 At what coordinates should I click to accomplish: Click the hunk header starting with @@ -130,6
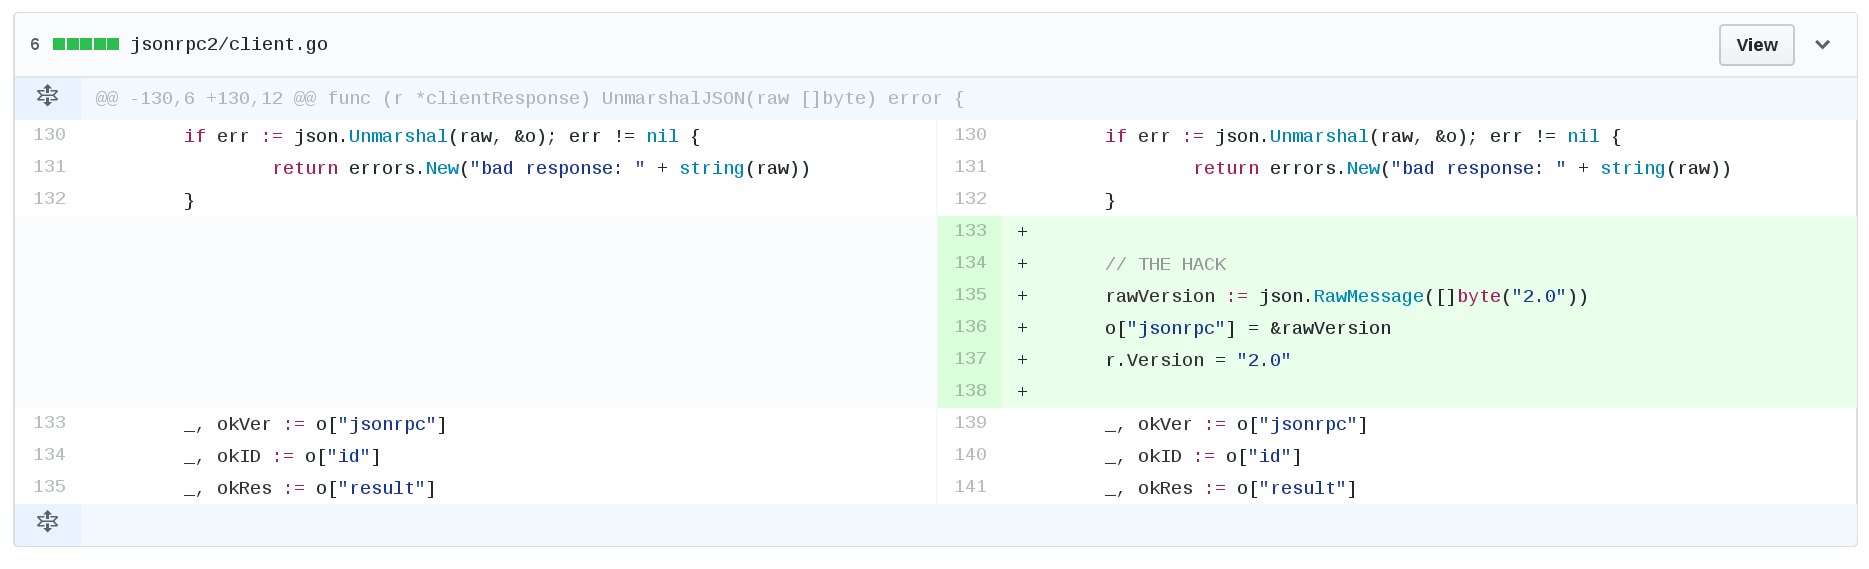click(529, 99)
